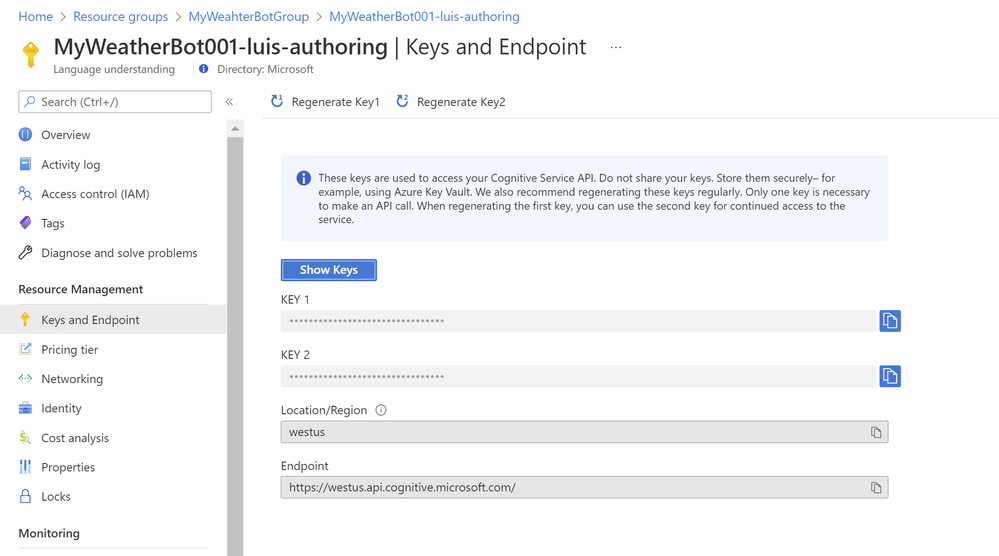Open Access control (IAM) page
This screenshot has height=556, width=999.
click(94, 194)
